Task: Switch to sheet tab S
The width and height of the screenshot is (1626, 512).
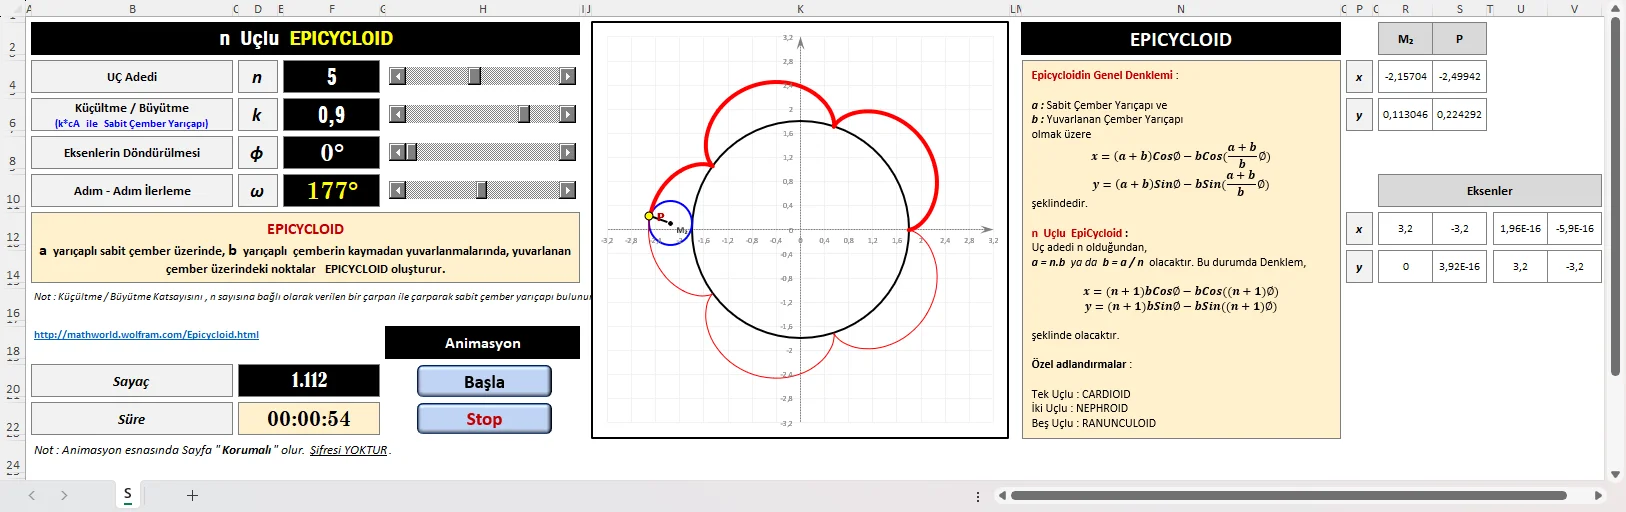Action: pos(128,495)
